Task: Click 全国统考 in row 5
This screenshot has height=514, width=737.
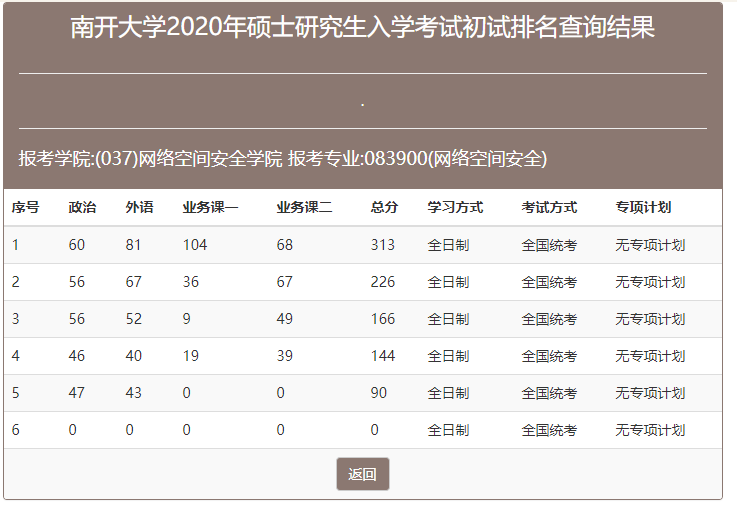Action: [549, 393]
